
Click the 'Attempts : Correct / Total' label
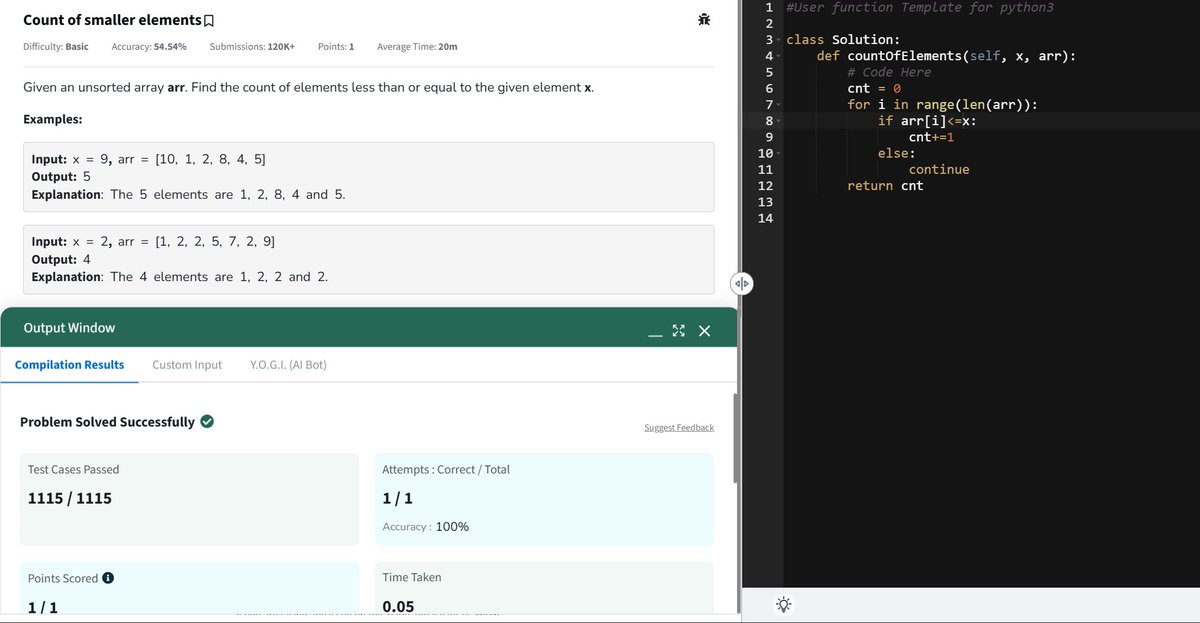point(446,469)
